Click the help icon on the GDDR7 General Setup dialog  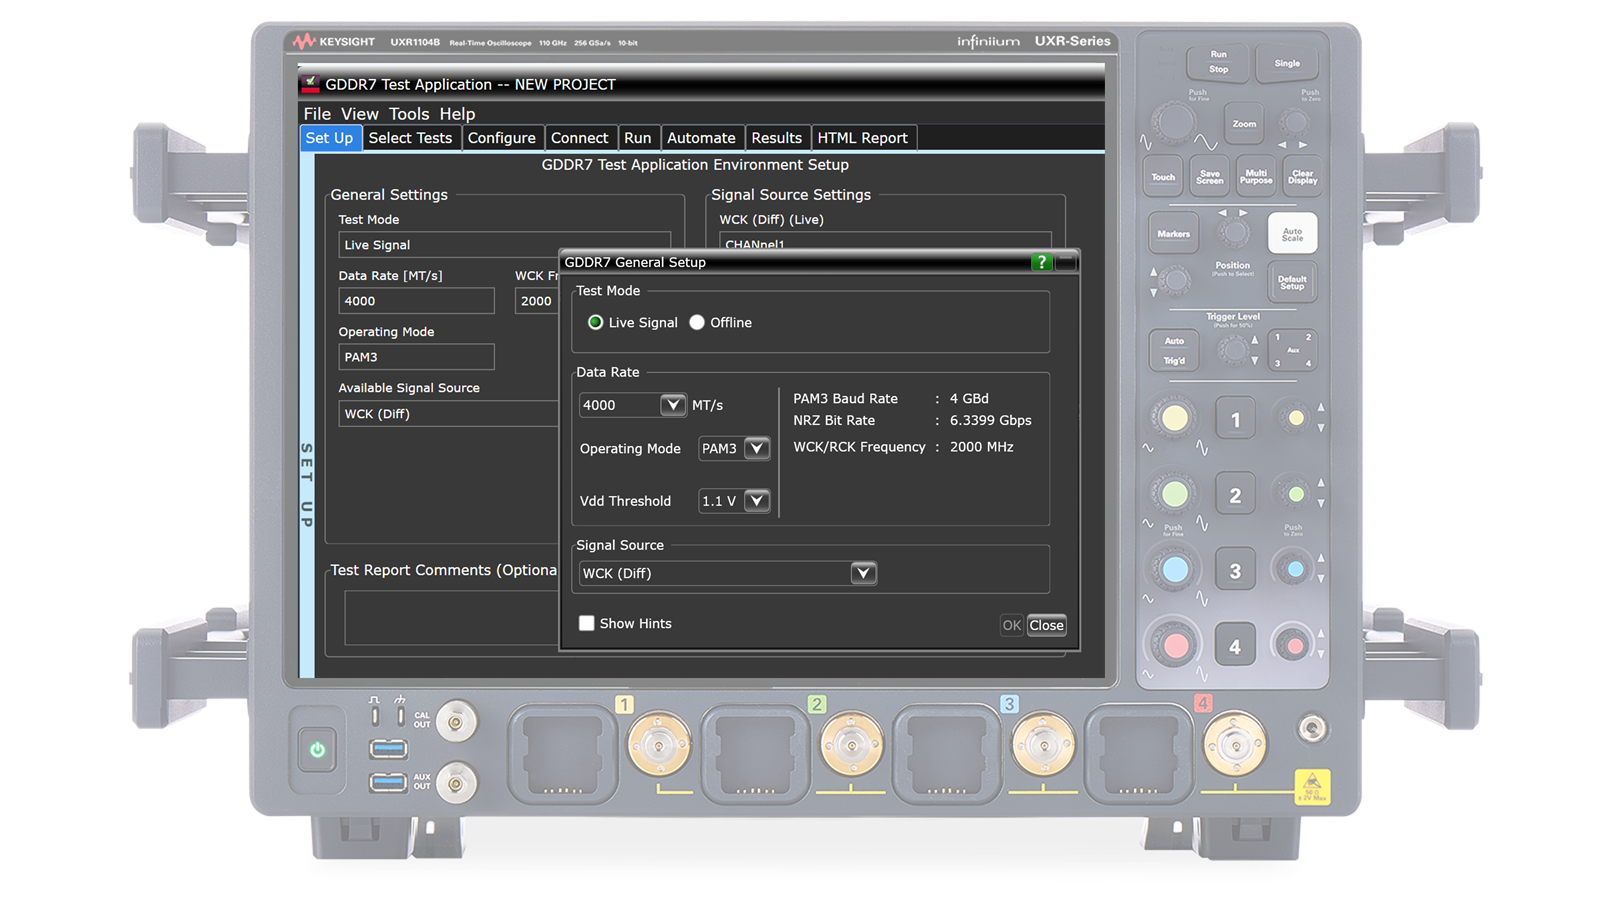coord(1043,262)
